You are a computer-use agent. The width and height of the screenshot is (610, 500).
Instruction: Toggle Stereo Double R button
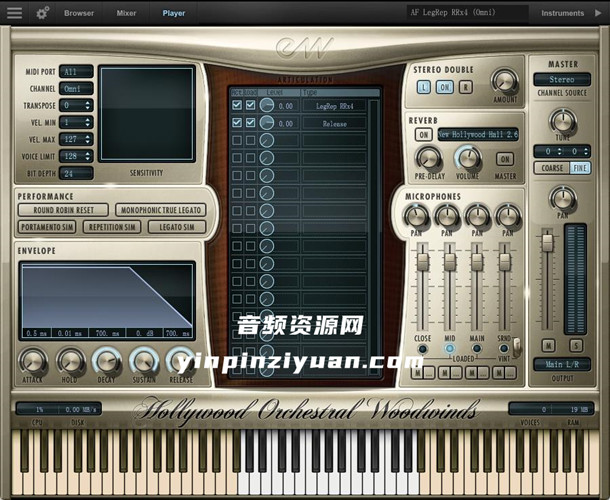click(x=466, y=87)
